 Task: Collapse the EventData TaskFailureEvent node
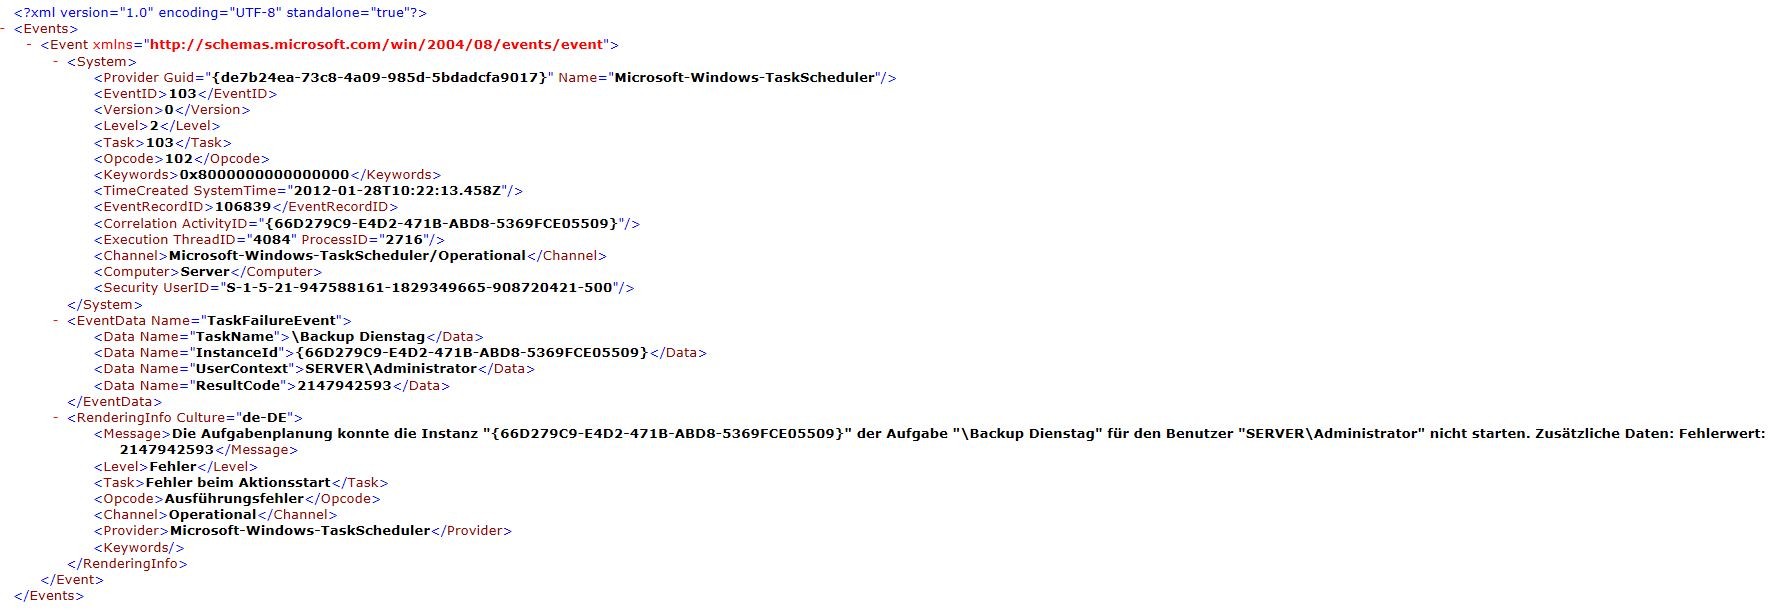tap(56, 321)
